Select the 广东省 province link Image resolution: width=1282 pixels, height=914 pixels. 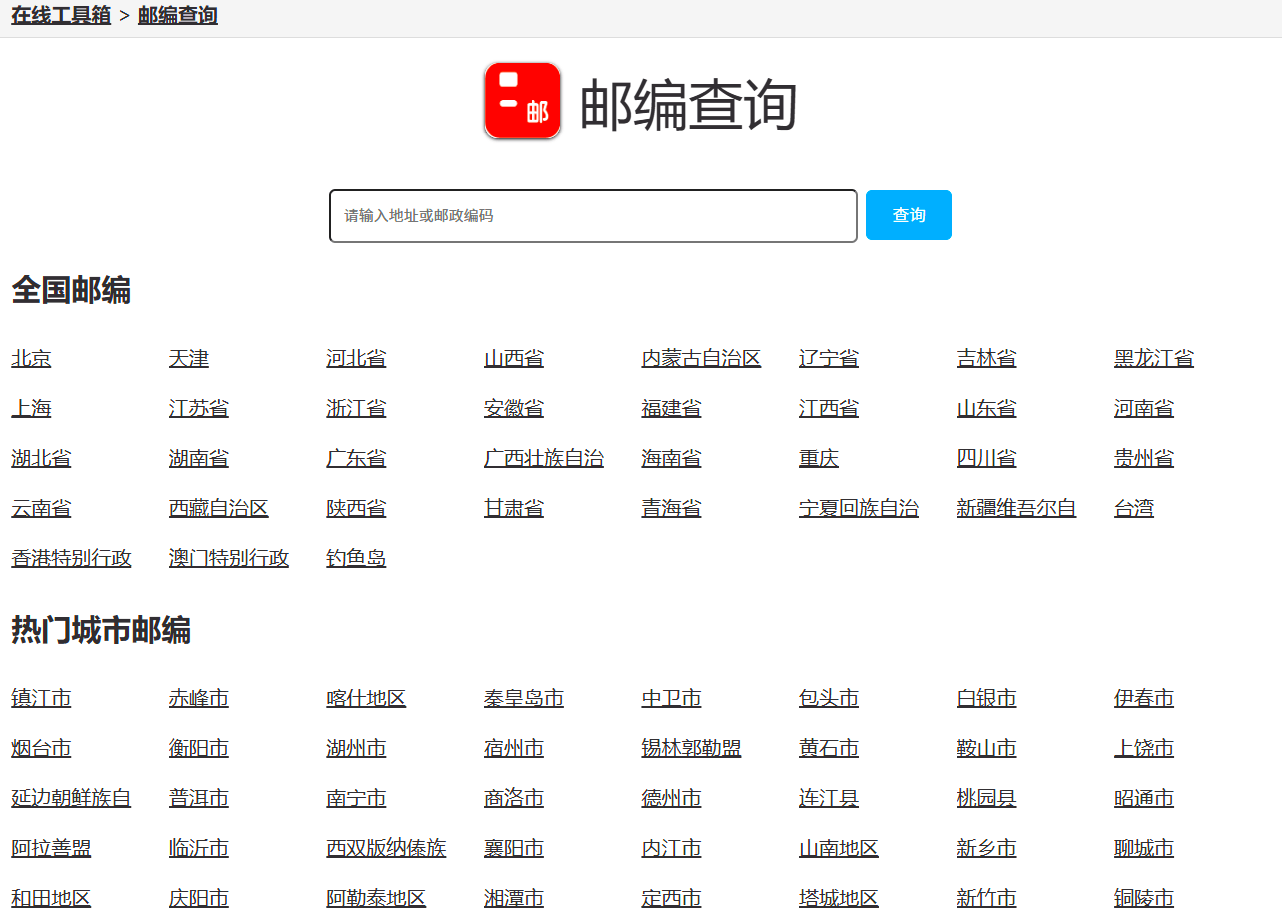(x=356, y=458)
